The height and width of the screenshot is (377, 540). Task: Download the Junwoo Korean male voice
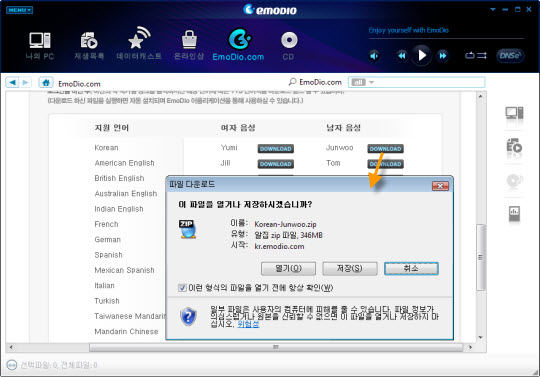click(385, 149)
